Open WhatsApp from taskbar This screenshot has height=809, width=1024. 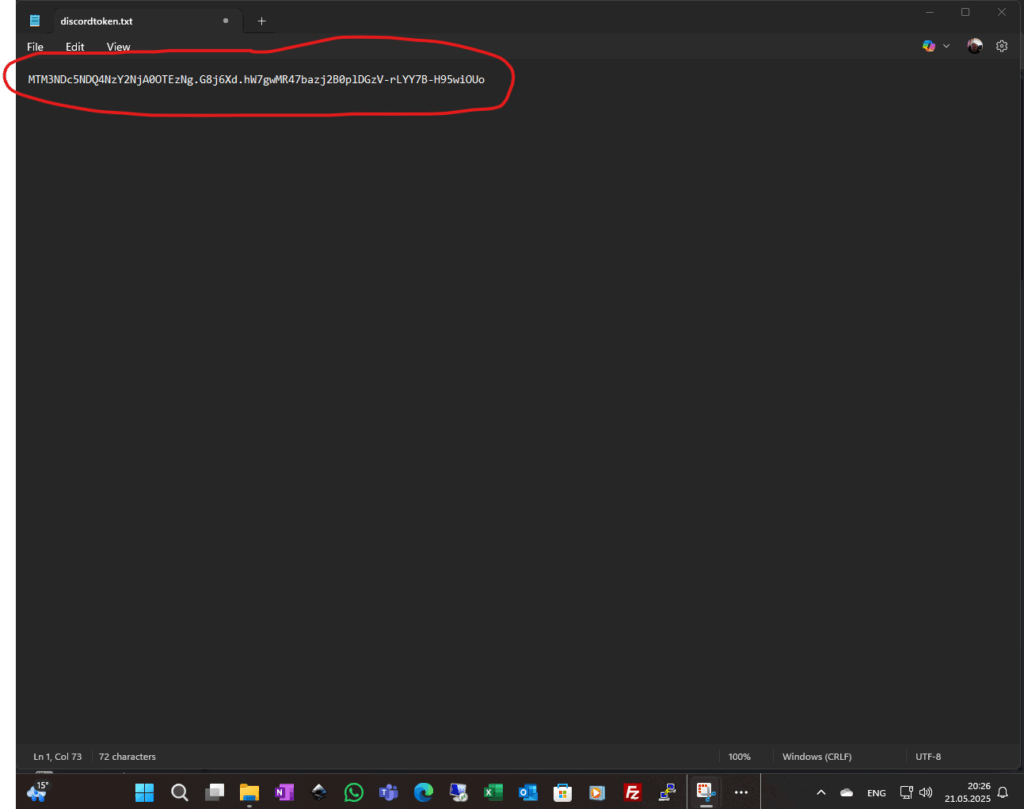[354, 793]
